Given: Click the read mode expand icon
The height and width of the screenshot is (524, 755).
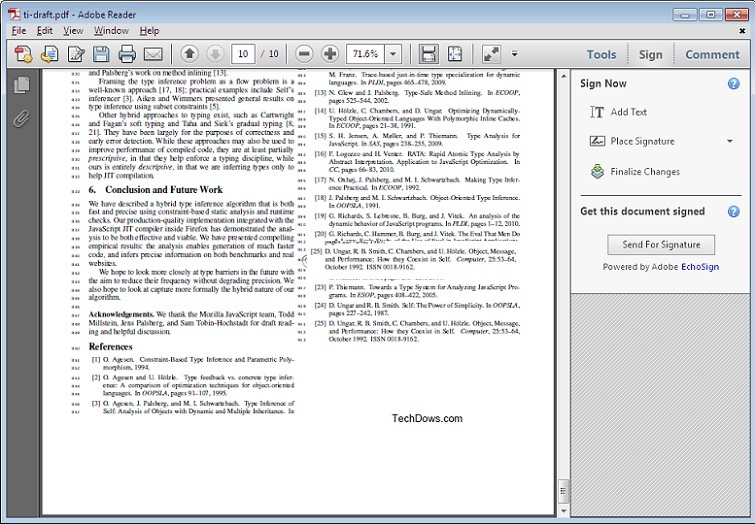Looking at the screenshot, I should coord(491,54).
